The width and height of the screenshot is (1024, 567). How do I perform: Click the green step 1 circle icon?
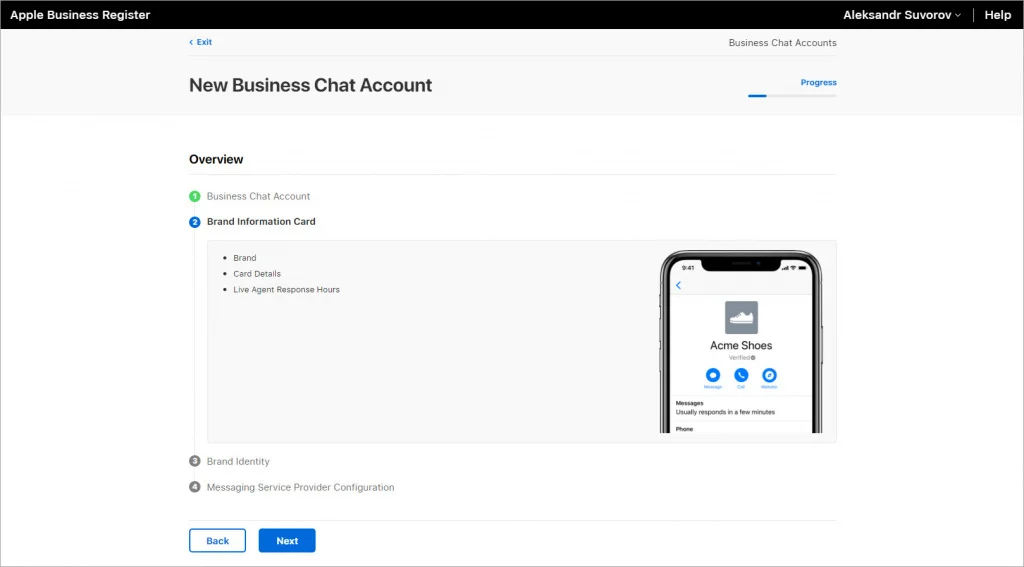click(195, 196)
